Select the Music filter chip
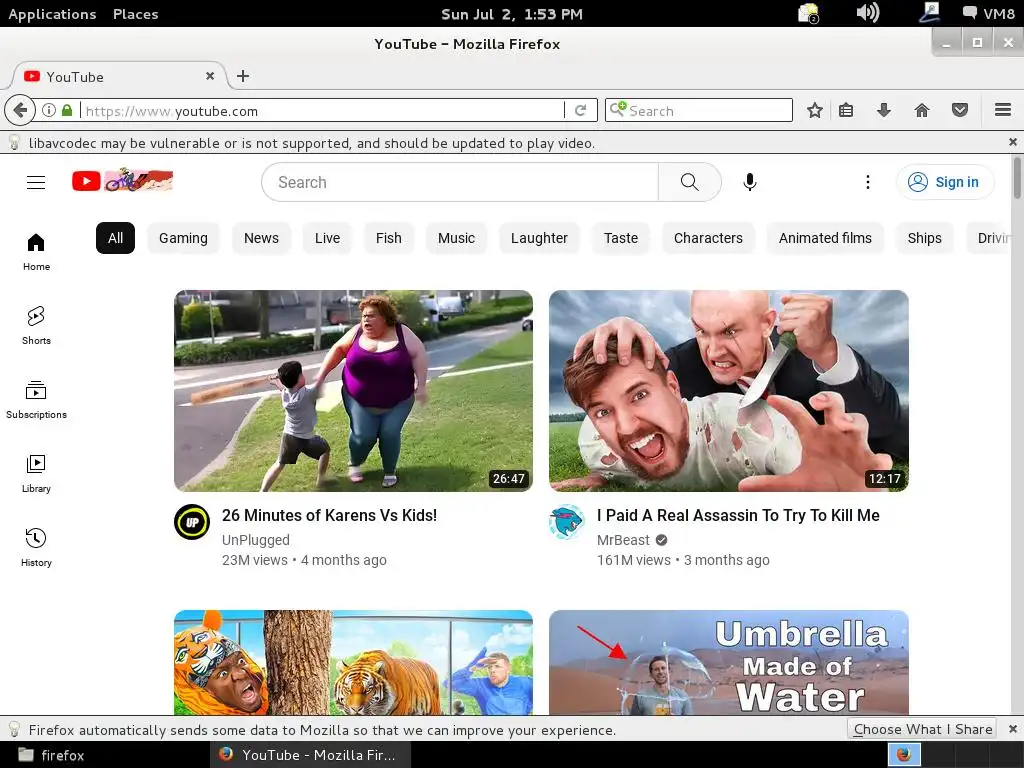 456,238
